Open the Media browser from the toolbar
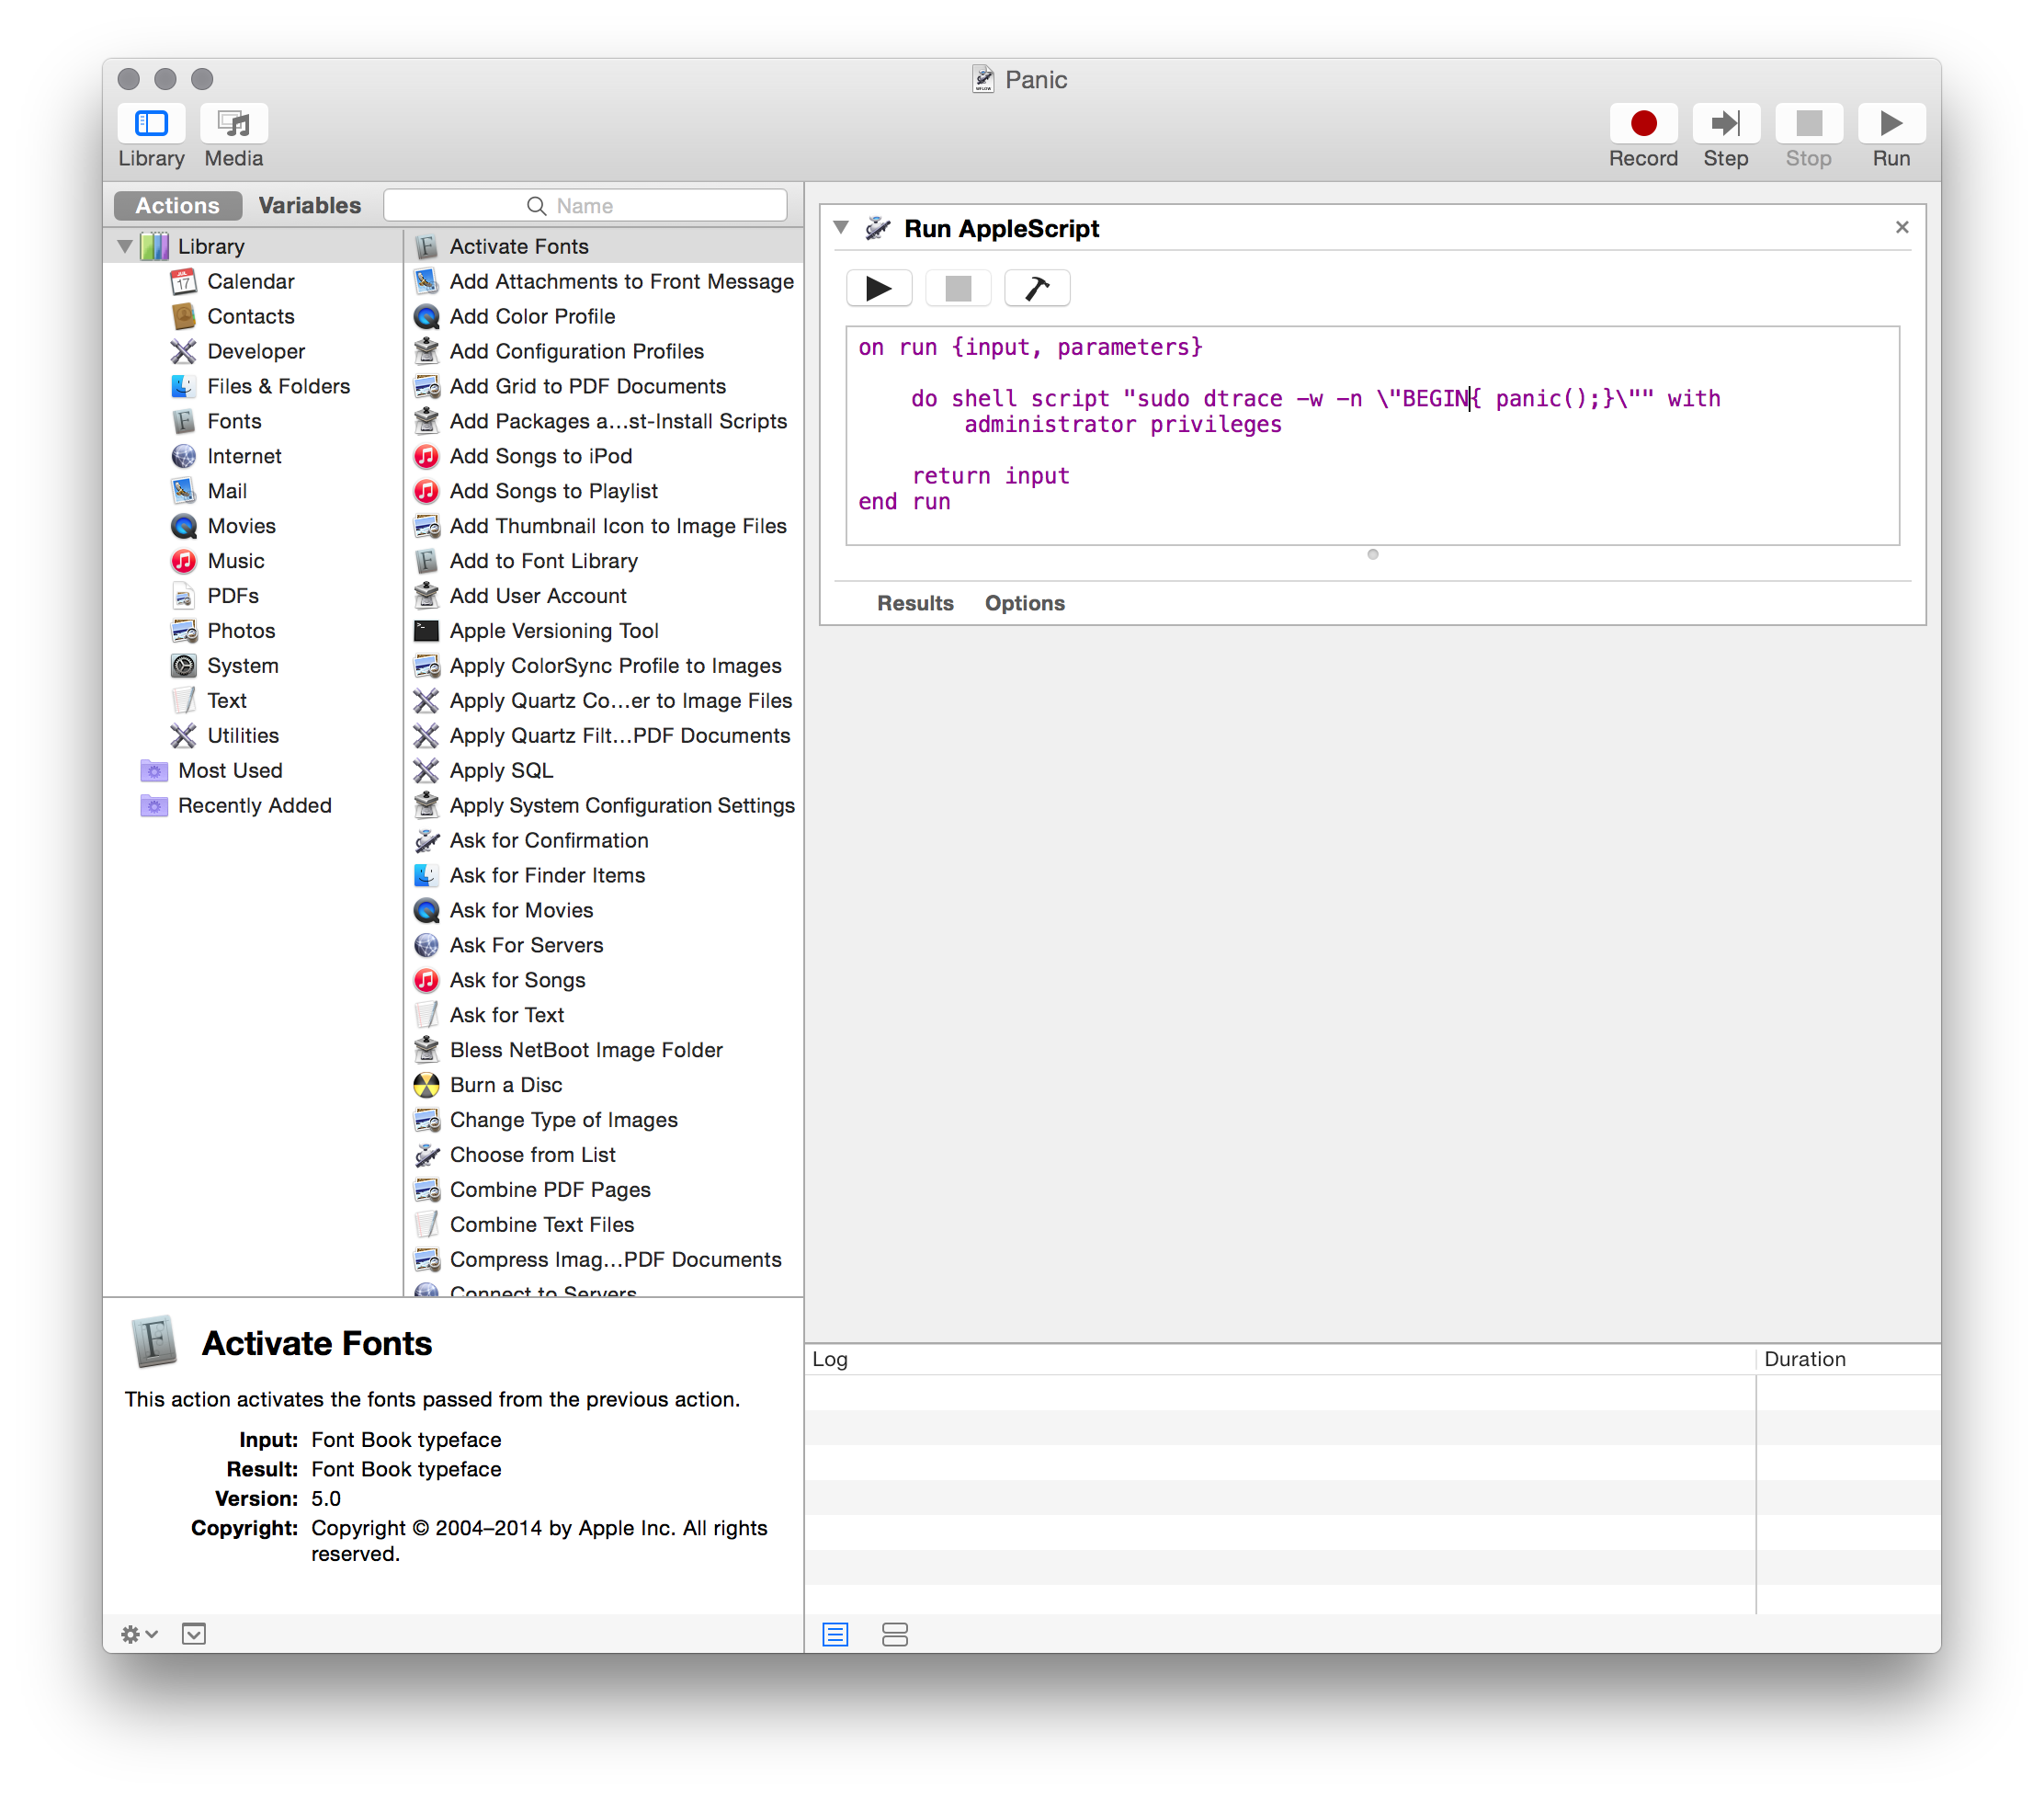2044x1800 pixels. (233, 124)
